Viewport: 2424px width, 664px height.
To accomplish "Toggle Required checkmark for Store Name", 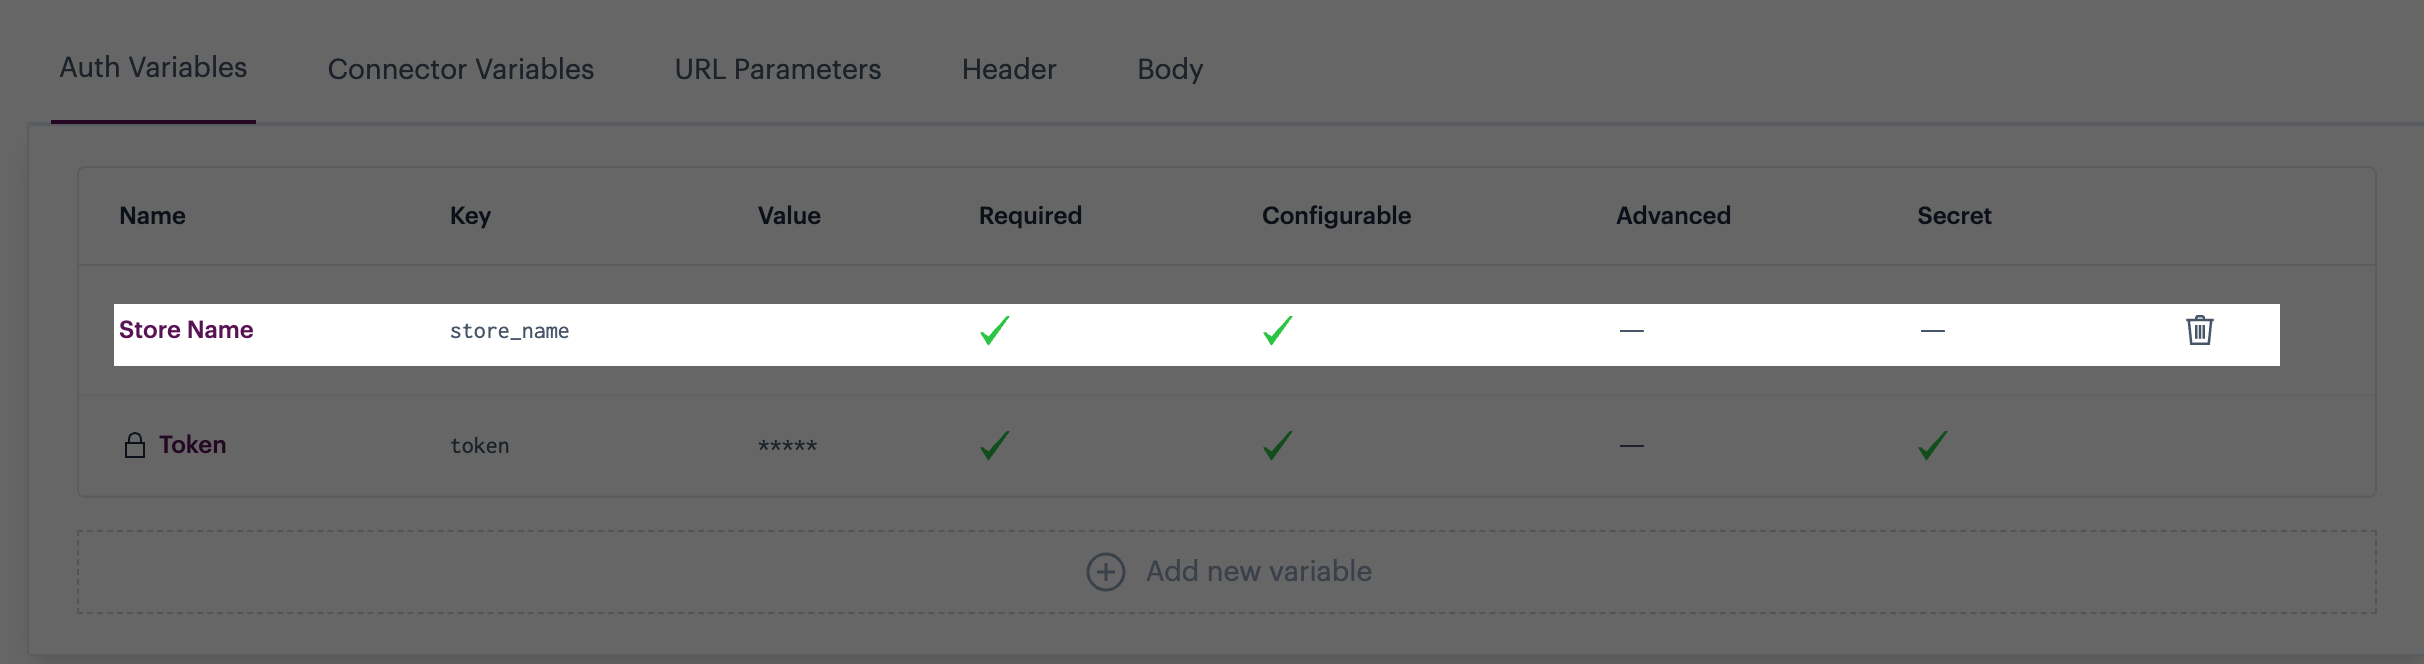I will click(x=995, y=330).
